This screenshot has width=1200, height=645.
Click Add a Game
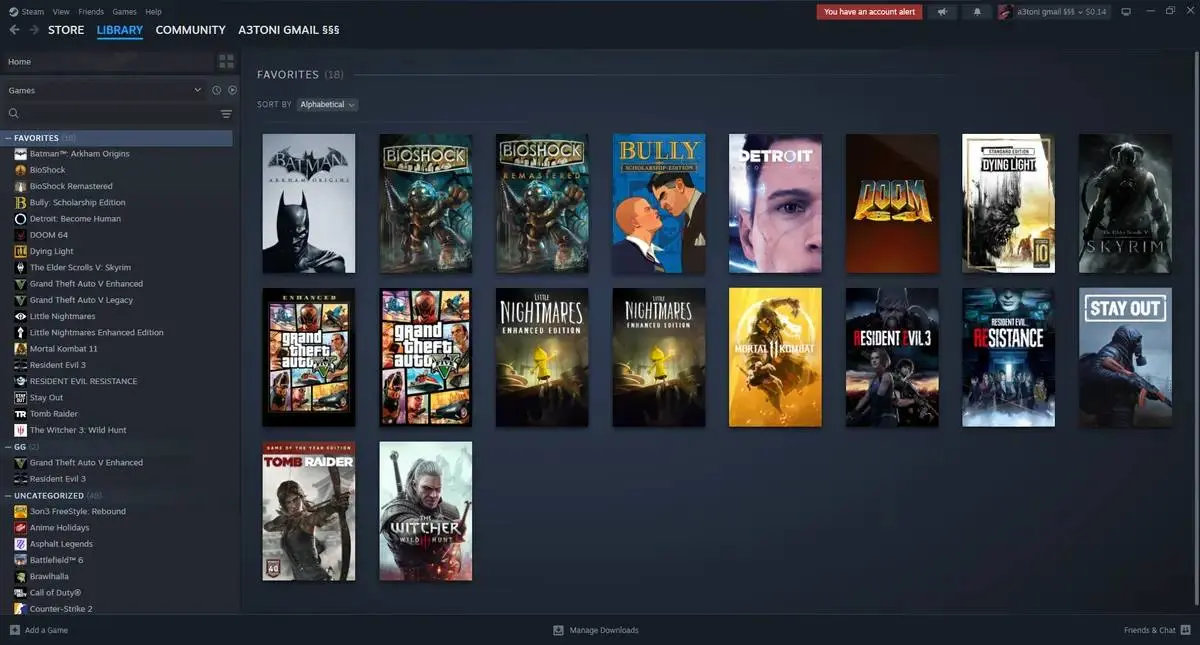(39, 630)
